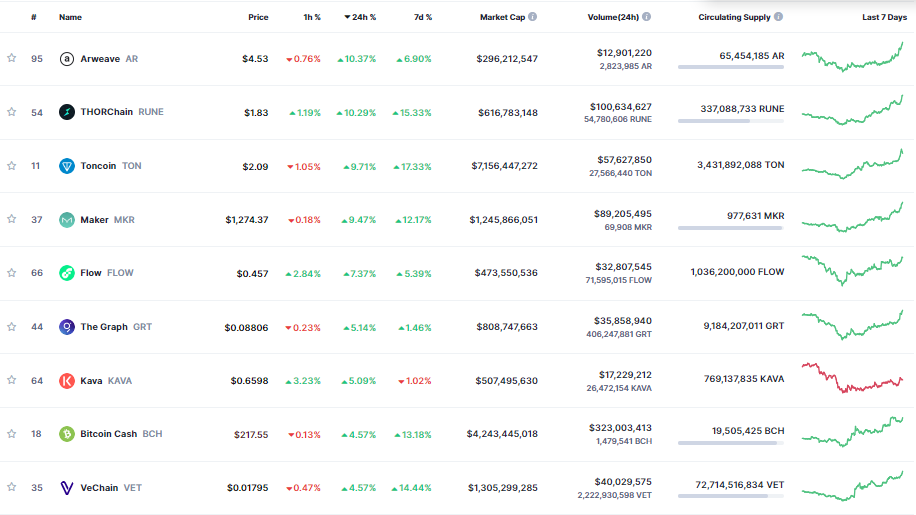Add VeChain to watchlist via star
This screenshot has height=515, width=916.
click(x=12, y=487)
